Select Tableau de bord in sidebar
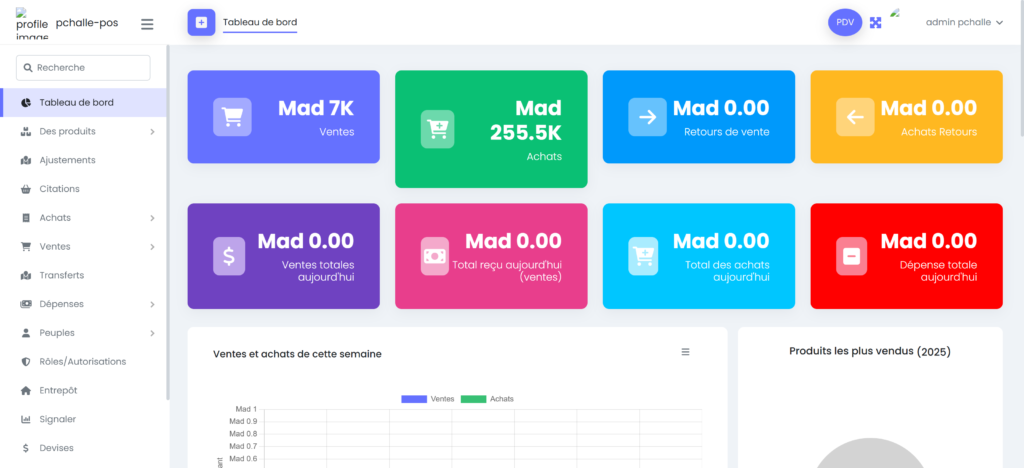Image resolution: width=1024 pixels, height=468 pixels. pyautogui.click(x=84, y=102)
